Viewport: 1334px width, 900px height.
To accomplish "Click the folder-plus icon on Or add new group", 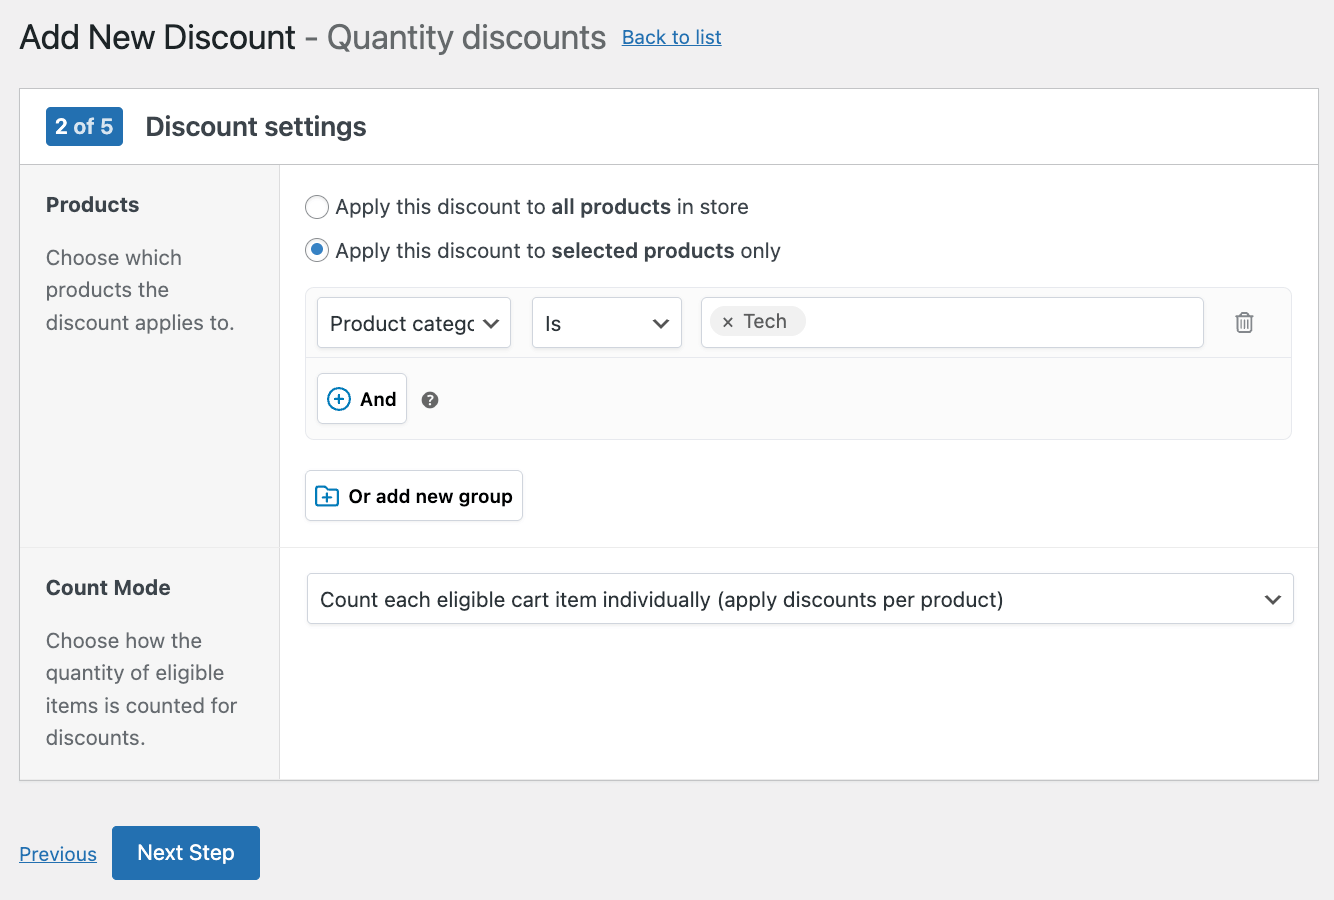I will (327, 495).
